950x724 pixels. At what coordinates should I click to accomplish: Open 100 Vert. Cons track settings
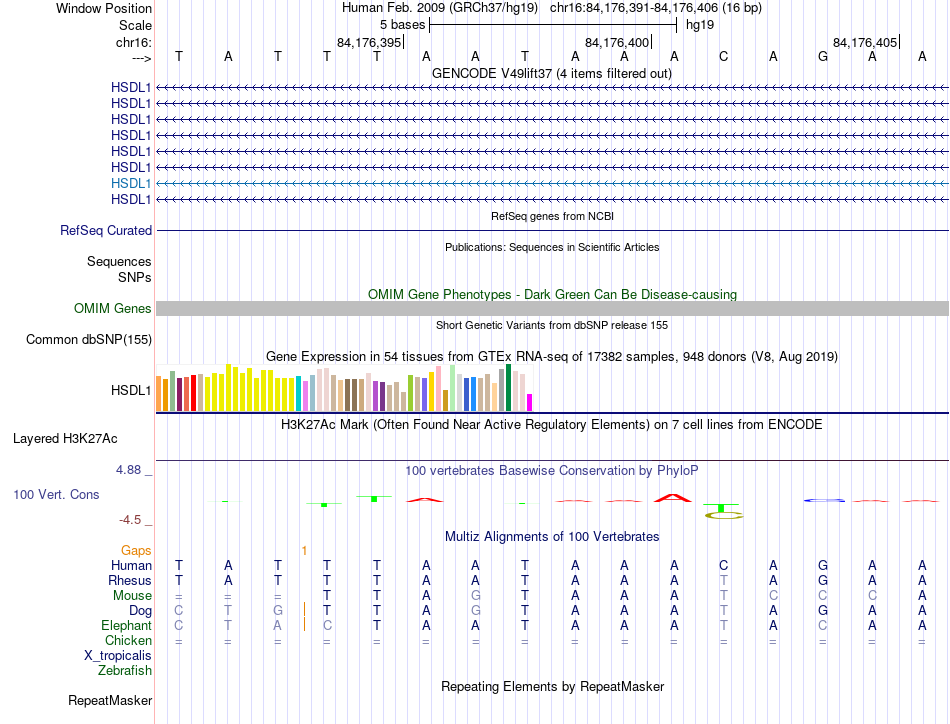click(x=56, y=494)
